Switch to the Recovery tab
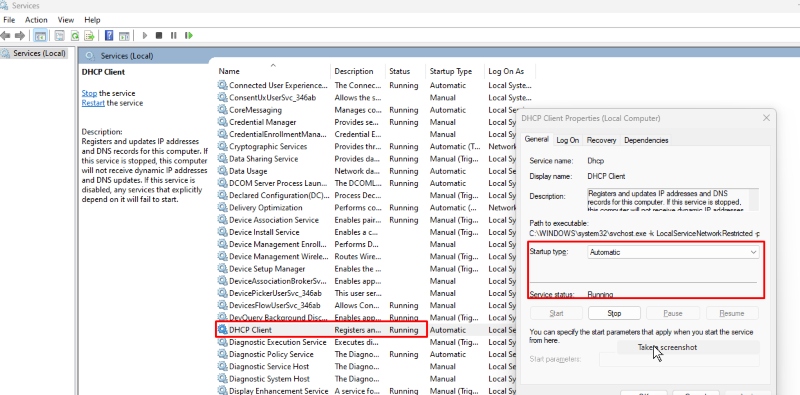Image resolution: width=800 pixels, height=395 pixels. [x=601, y=140]
